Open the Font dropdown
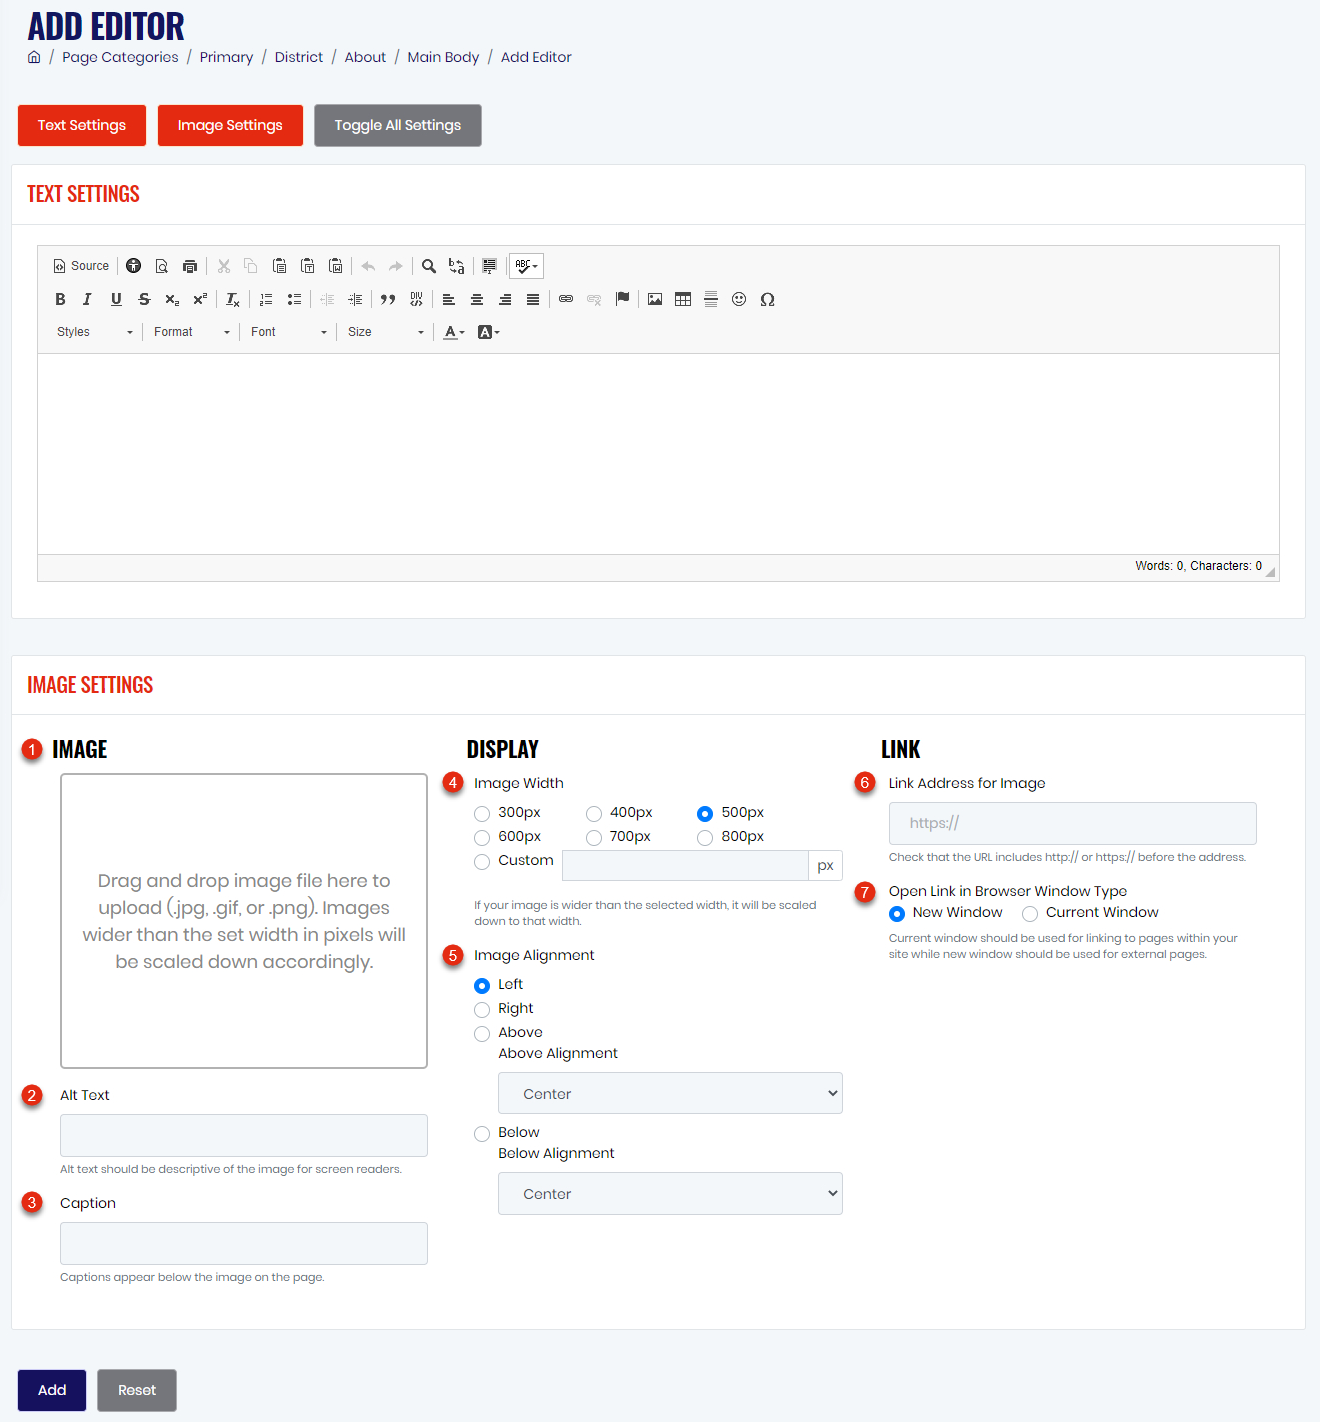 tap(289, 332)
